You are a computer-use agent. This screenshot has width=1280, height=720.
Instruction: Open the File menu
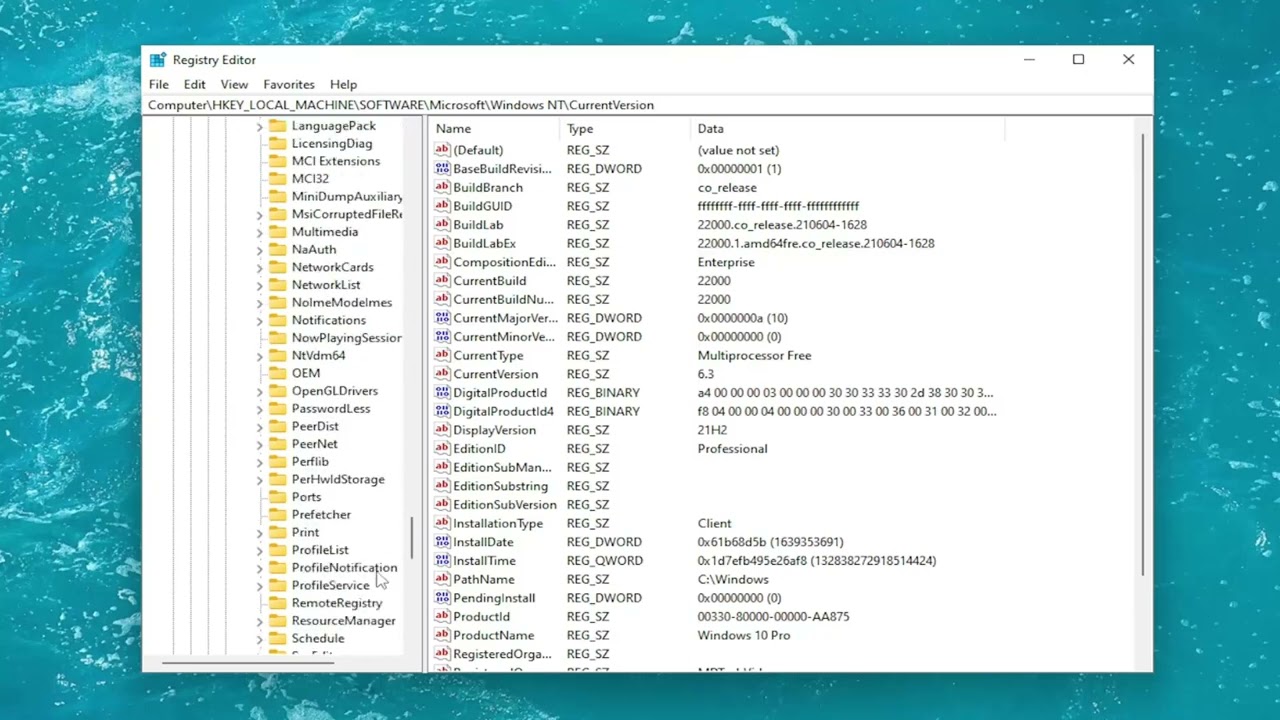[159, 85]
